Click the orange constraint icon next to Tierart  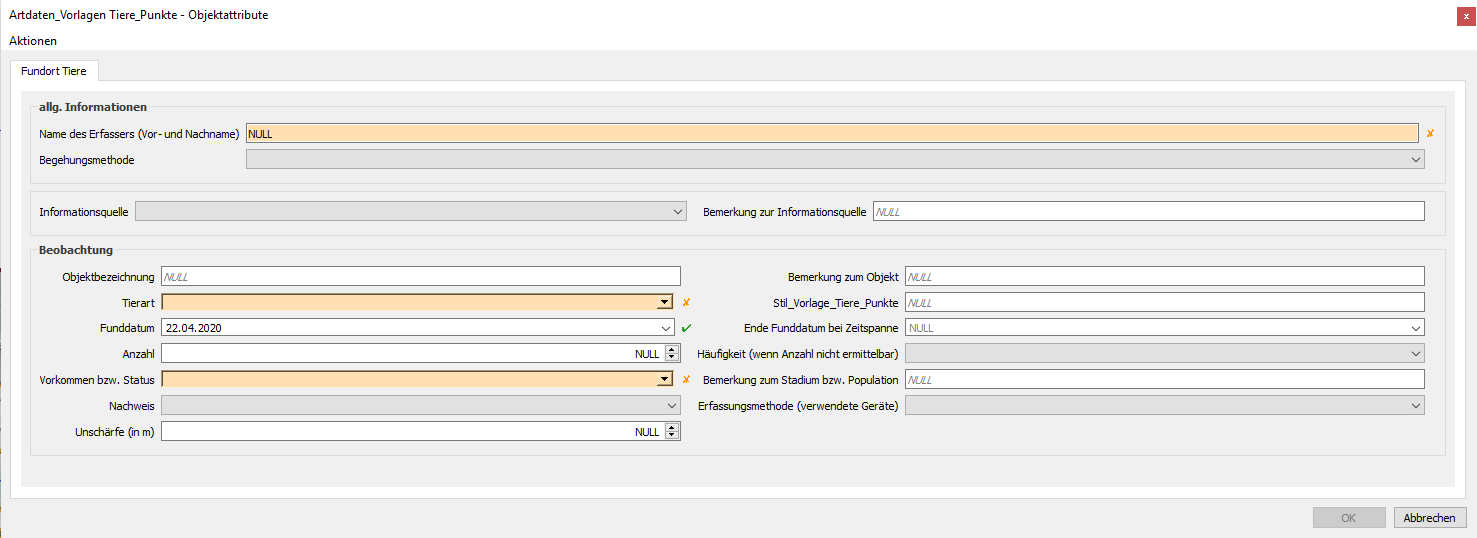tap(686, 302)
